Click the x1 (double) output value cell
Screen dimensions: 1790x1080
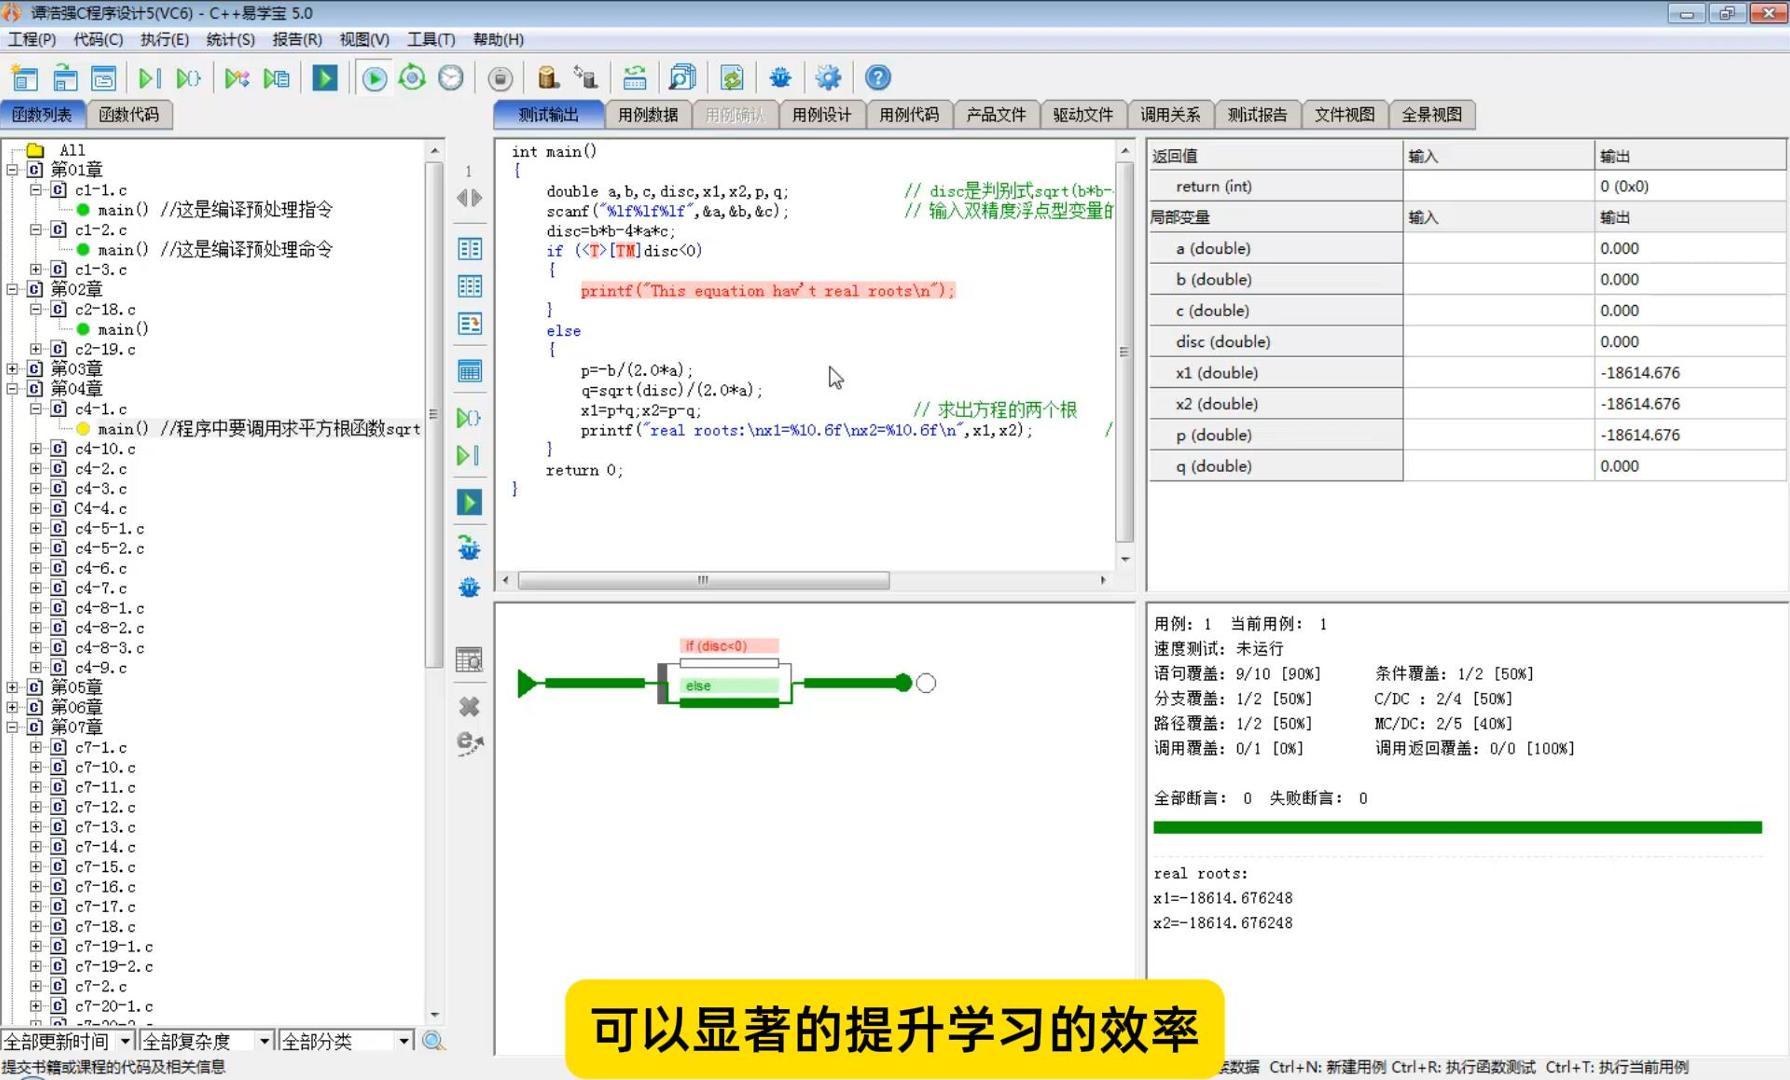tap(1689, 372)
